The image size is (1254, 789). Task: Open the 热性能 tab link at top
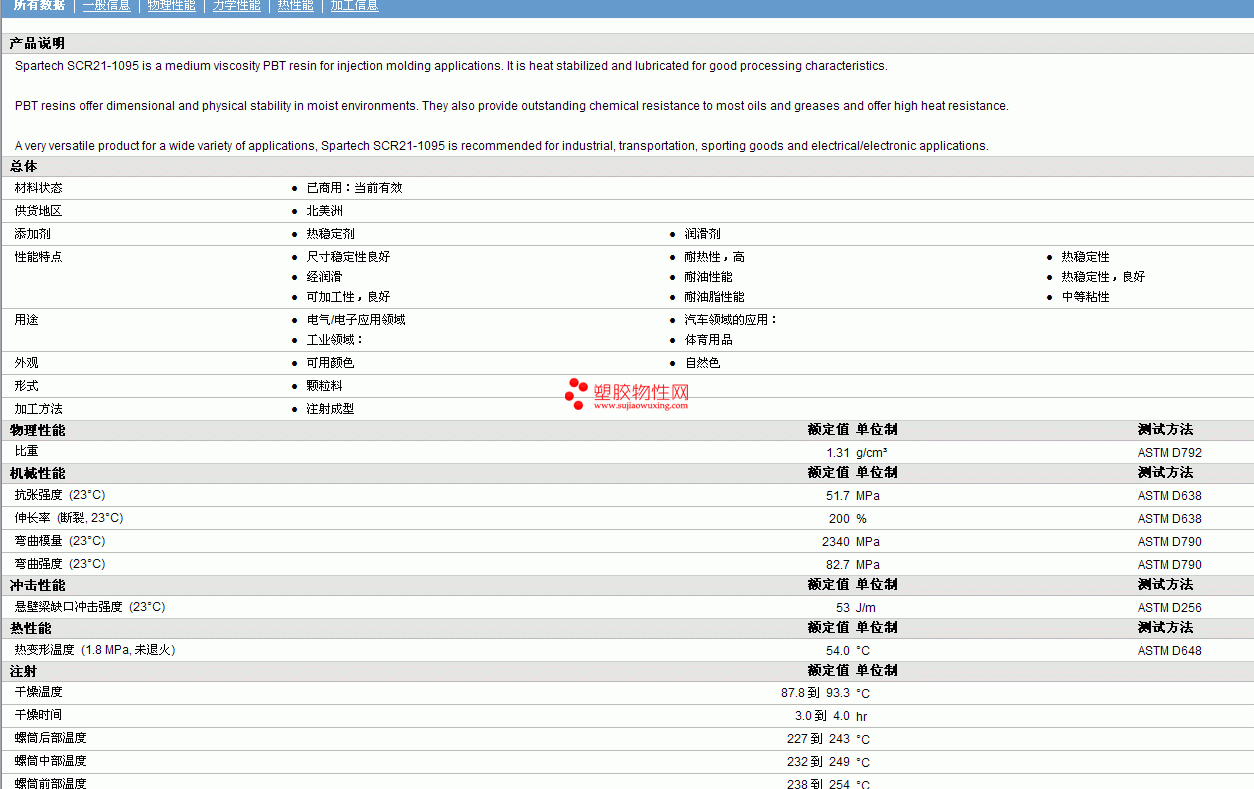(295, 5)
